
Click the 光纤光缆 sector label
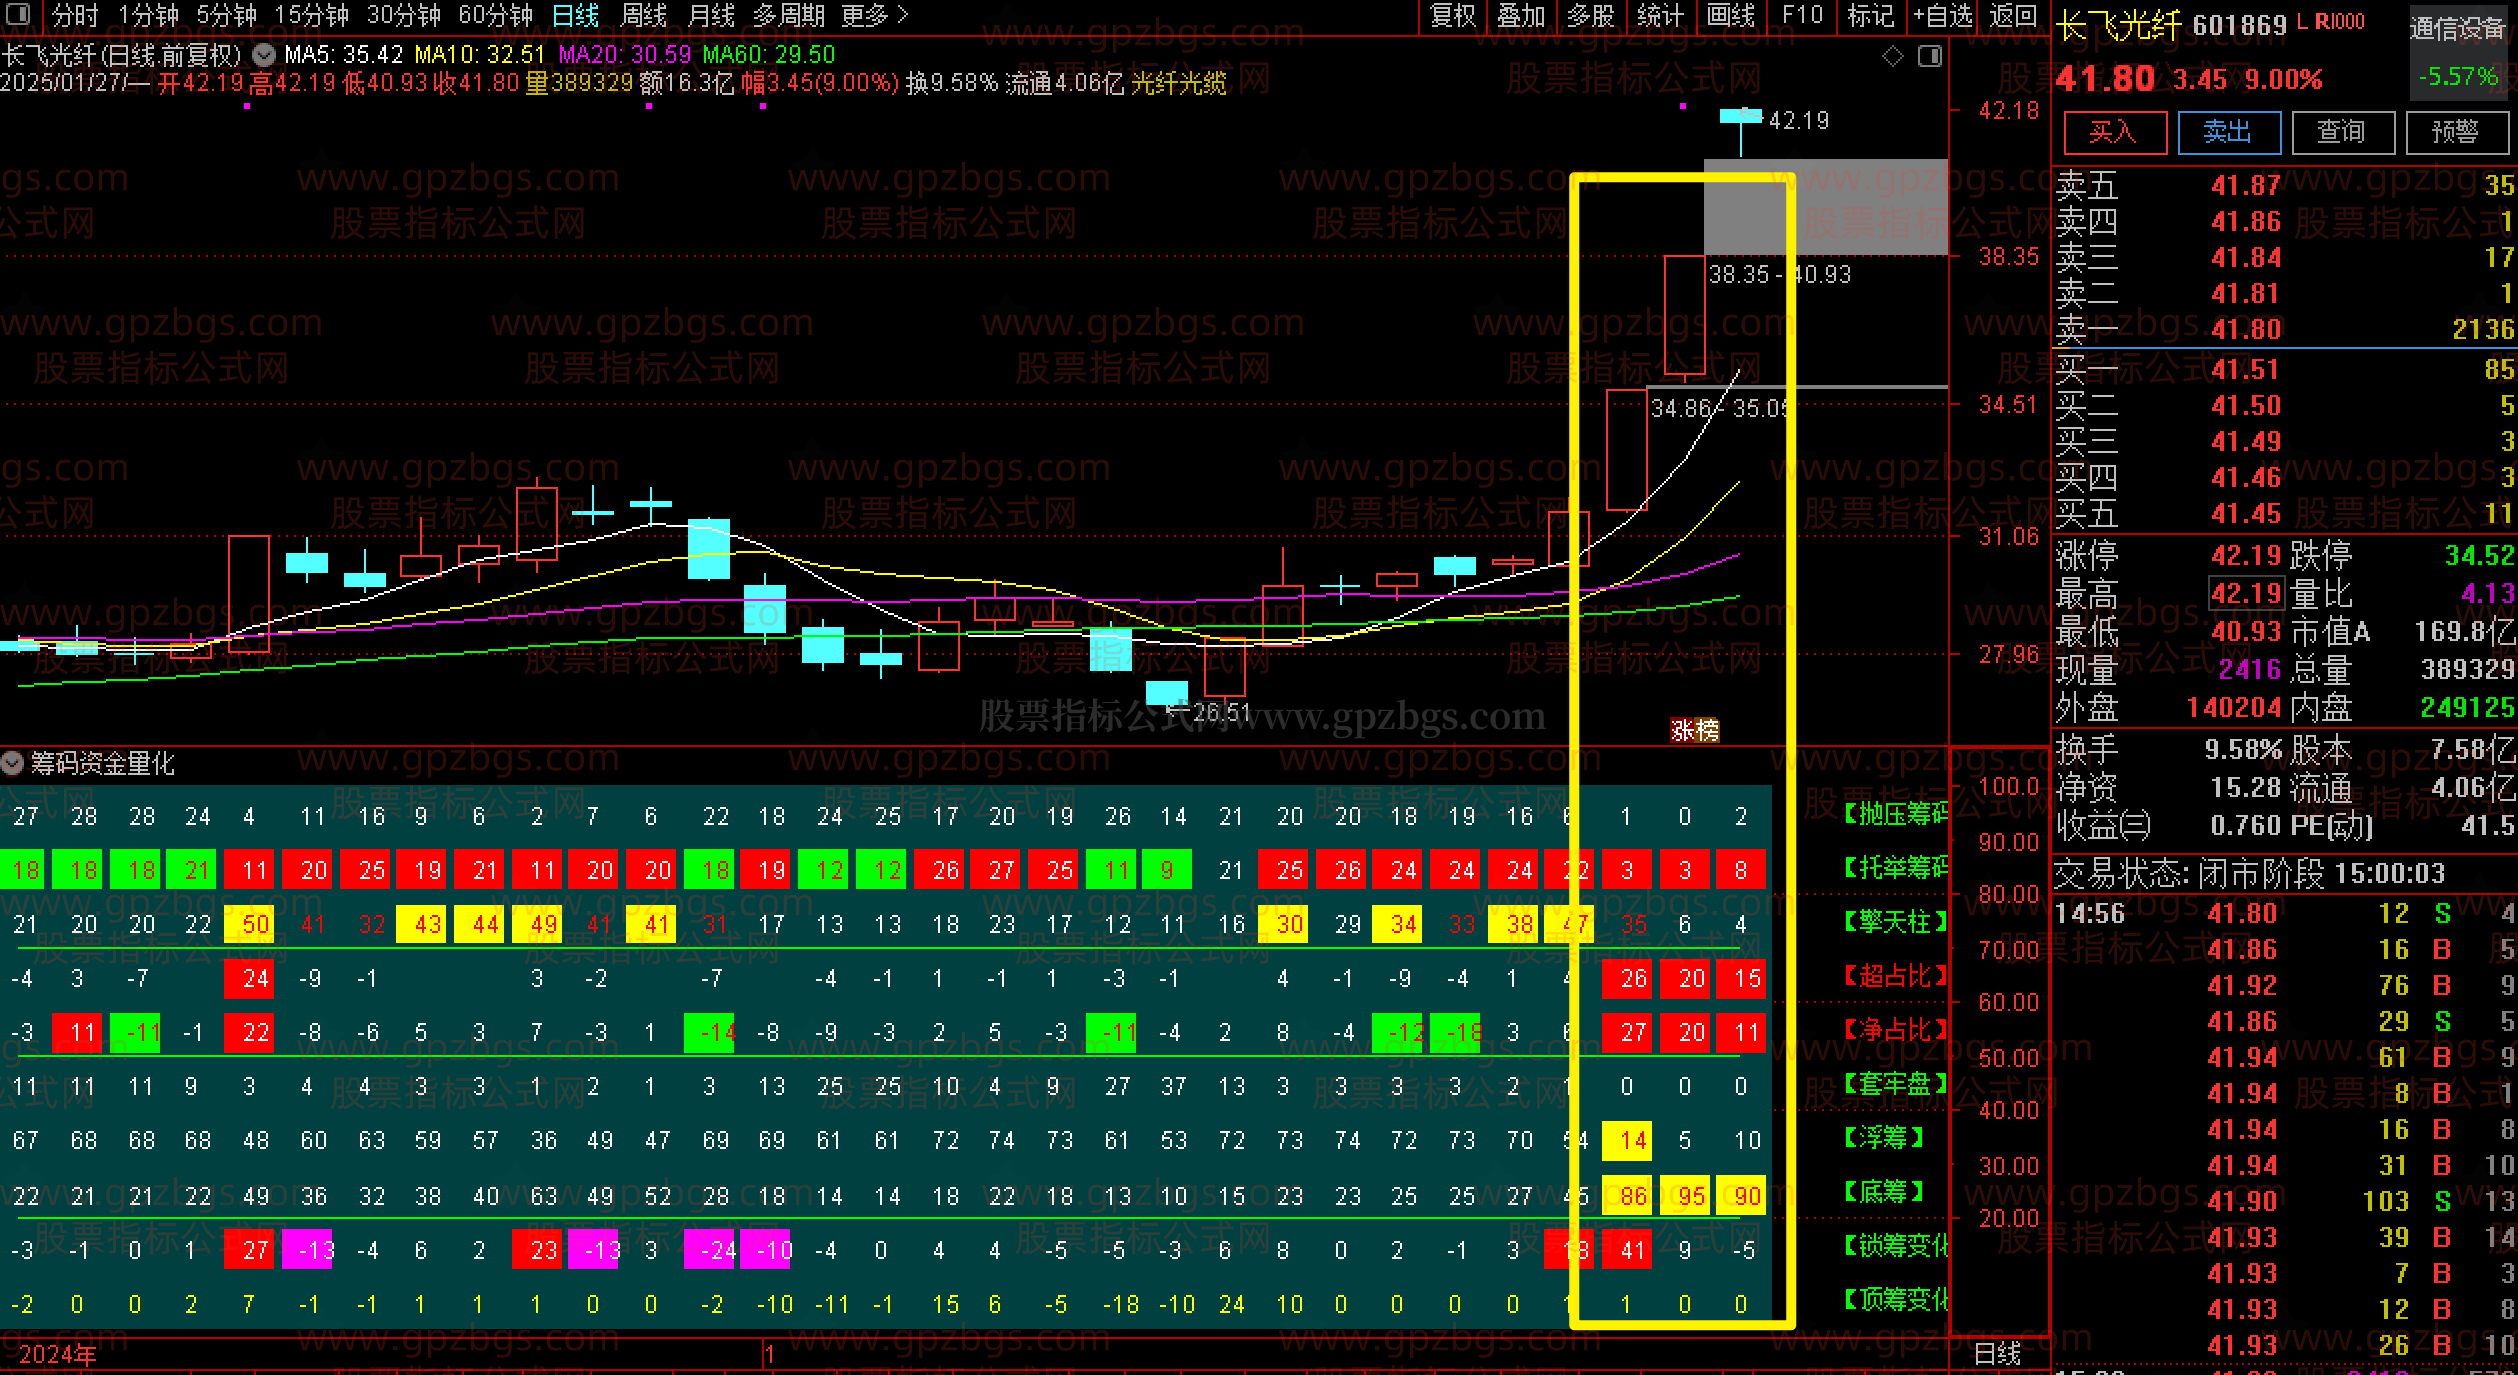coord(1178,84)
